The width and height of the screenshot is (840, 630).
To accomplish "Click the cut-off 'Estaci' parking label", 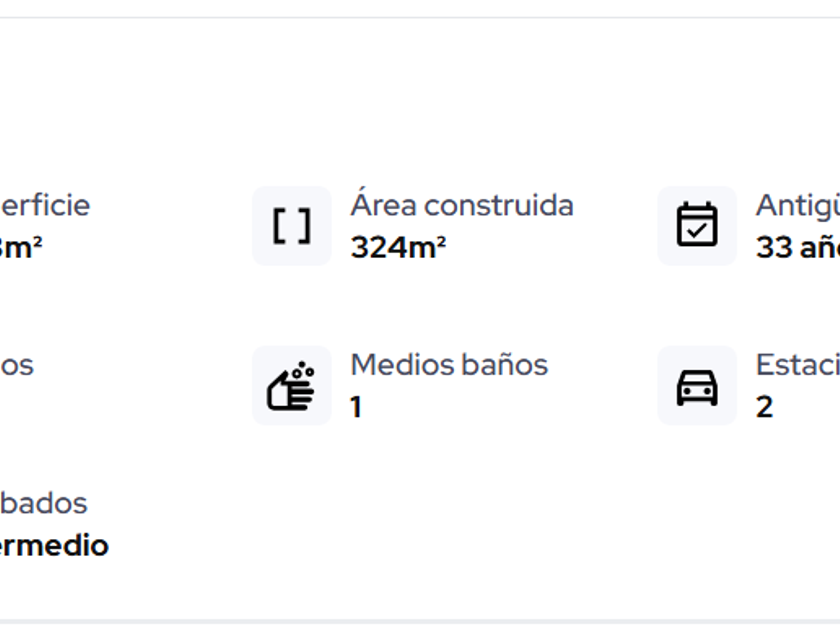I will pos(796,365).
